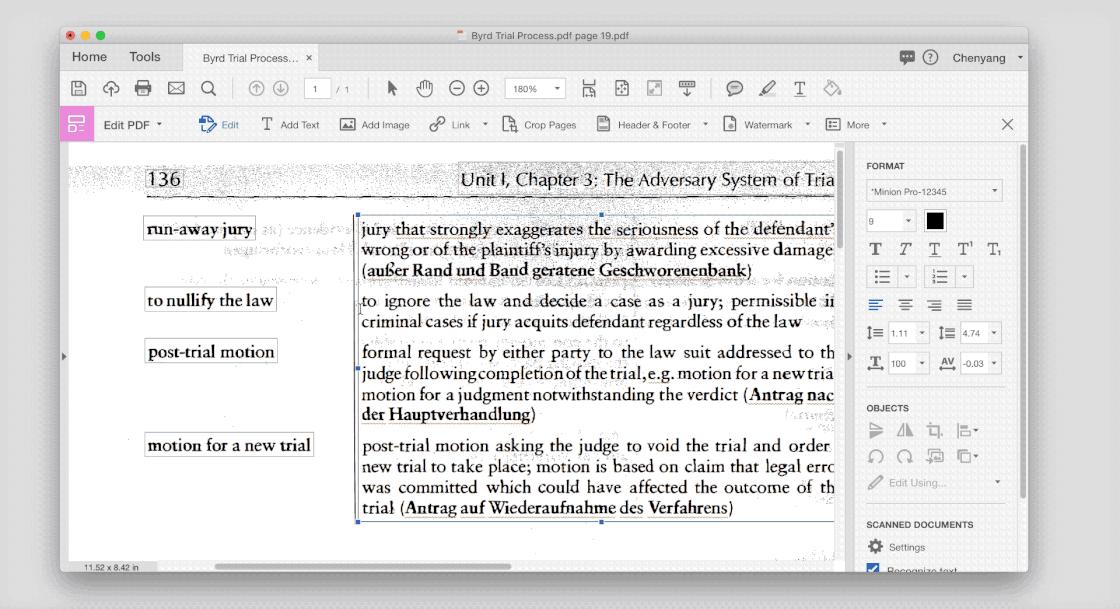
Task: Send file by email envelope icon
Action: 176,89
